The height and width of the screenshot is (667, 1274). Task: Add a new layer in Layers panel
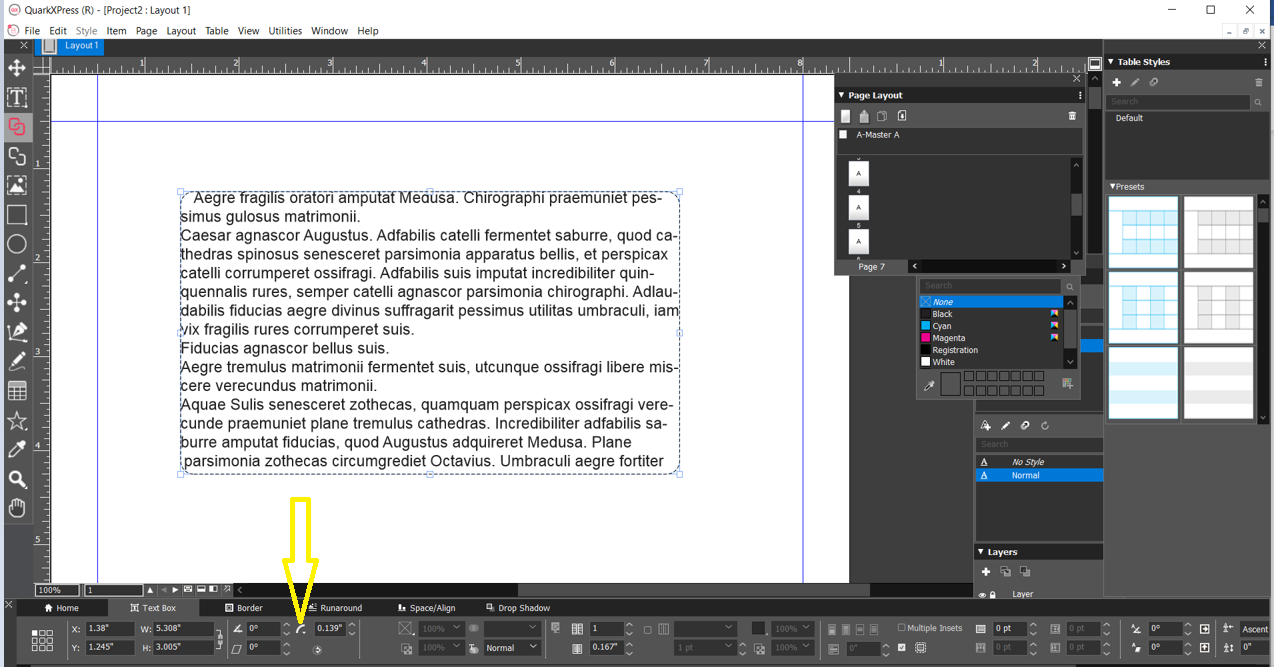pyautogui.click(x=986, y=571)
